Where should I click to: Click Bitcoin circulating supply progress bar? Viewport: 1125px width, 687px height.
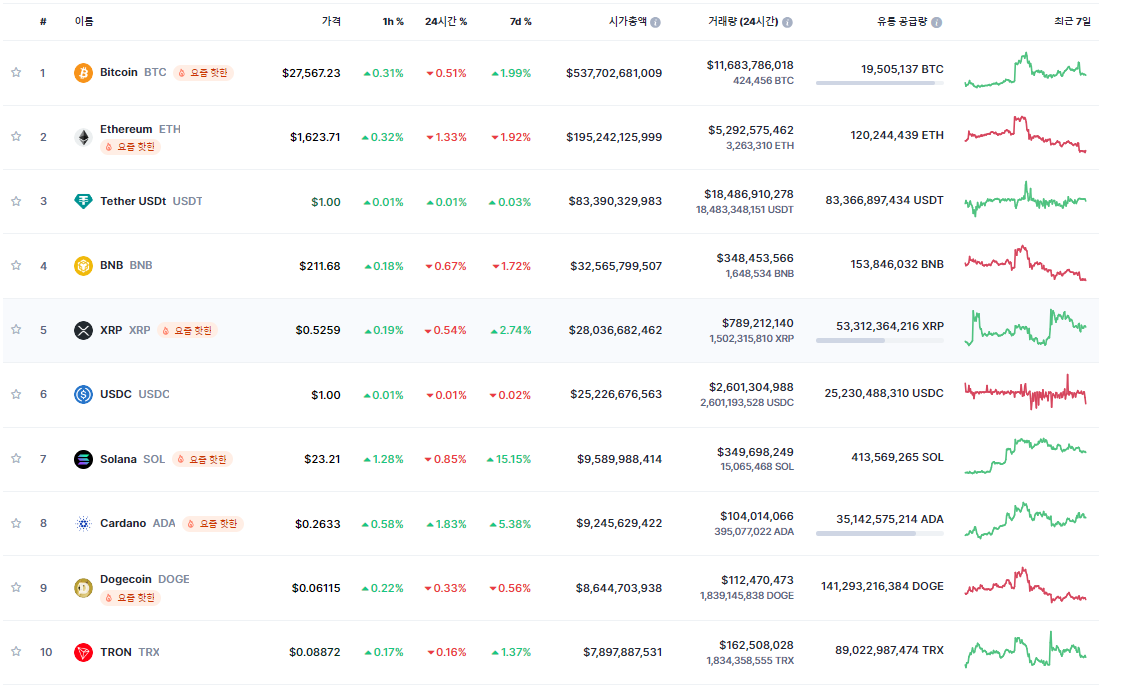(880, 83)
